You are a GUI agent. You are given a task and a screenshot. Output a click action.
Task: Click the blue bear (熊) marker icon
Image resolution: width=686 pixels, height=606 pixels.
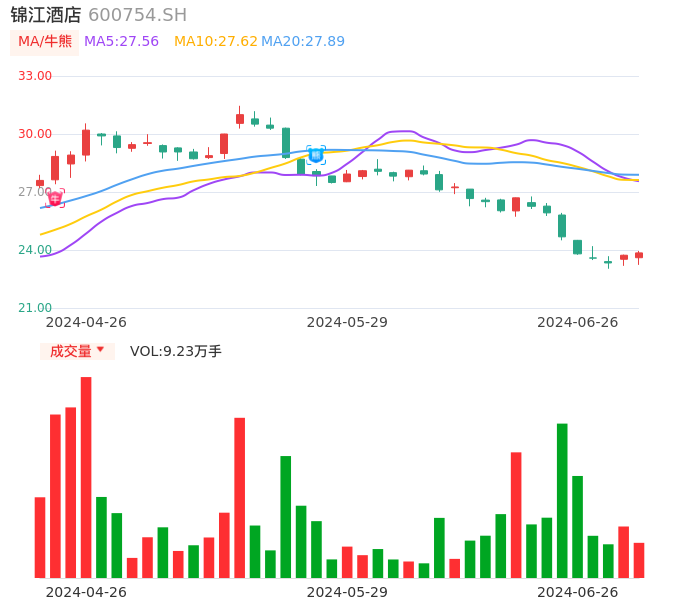(315, 154)
